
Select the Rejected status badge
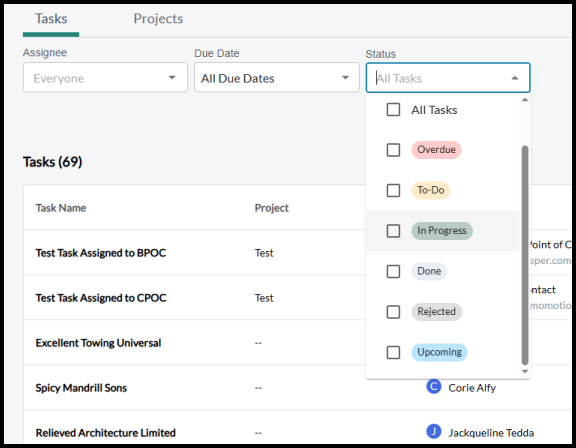point(436,312)
